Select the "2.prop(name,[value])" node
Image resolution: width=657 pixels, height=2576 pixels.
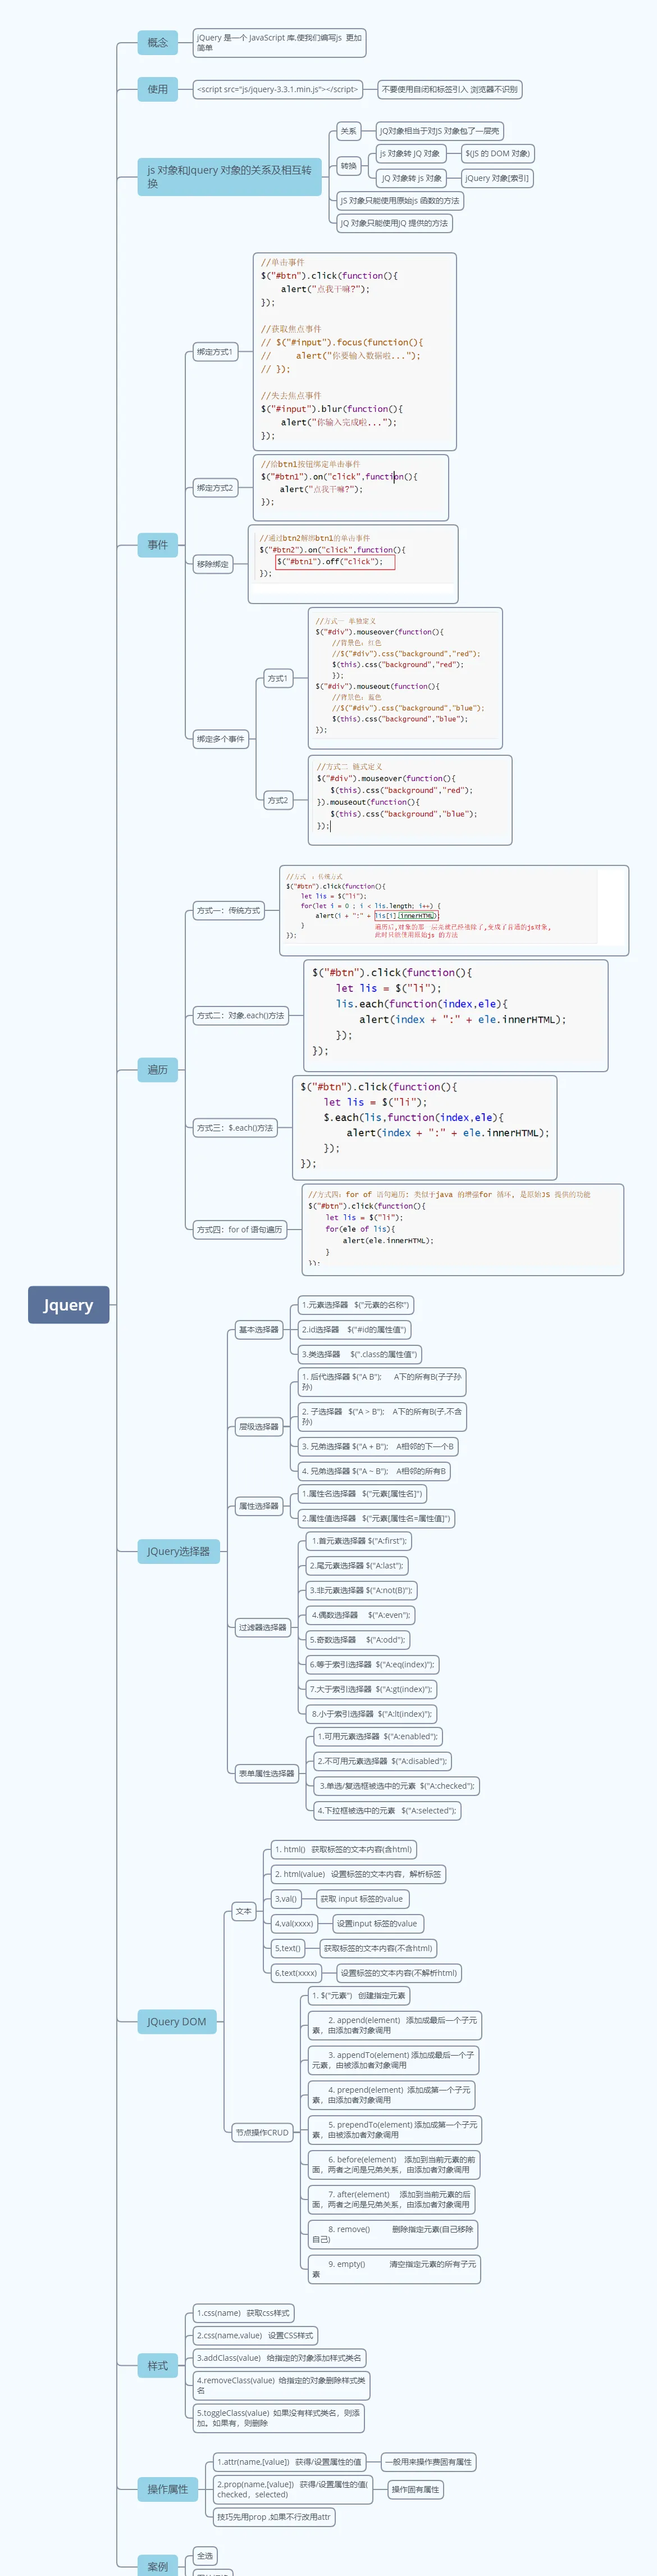click(x=293, y=2489)
